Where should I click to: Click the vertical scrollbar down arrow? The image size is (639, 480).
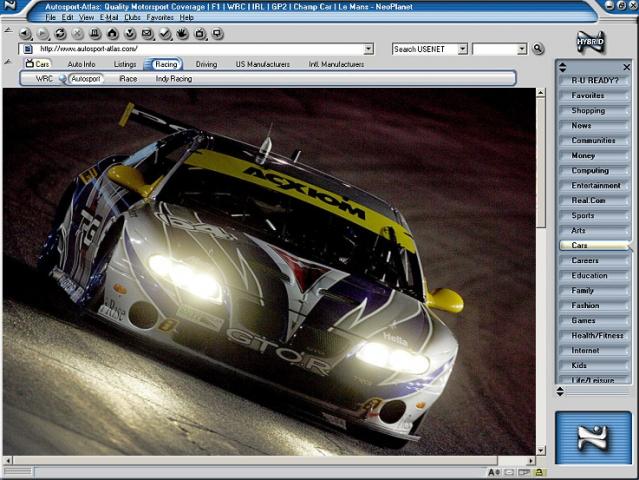(x=541, y=451)
